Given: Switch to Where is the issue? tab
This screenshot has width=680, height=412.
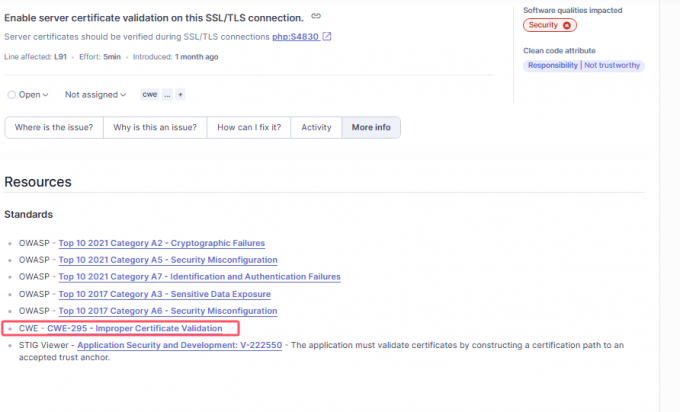Looking at the screenshot, I should [54, 128].
